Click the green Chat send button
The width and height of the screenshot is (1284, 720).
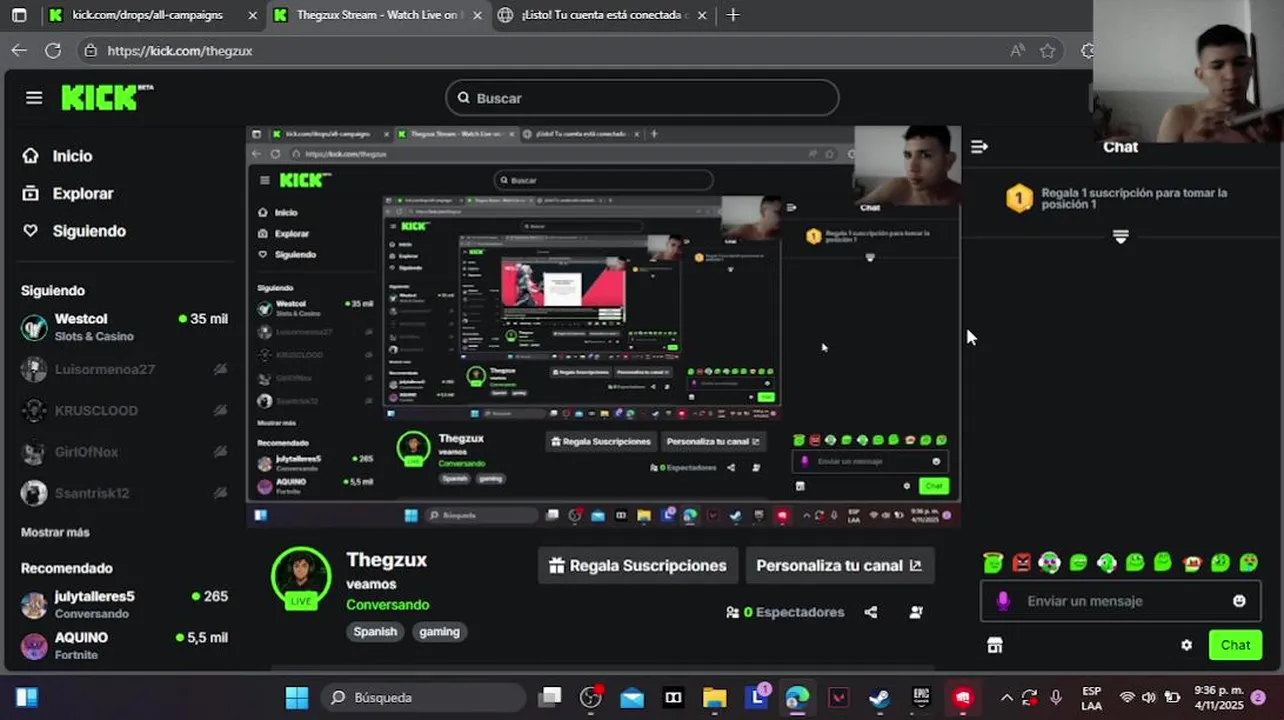[1235, 645]
